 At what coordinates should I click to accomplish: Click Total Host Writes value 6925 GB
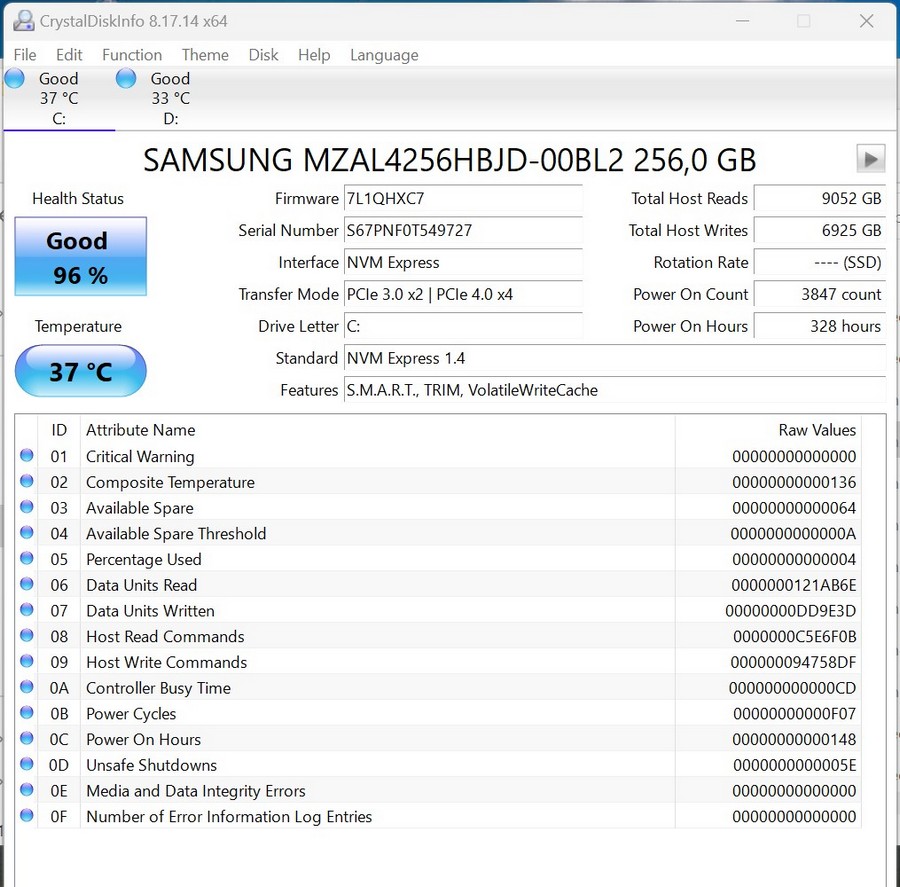click(820, 230)
